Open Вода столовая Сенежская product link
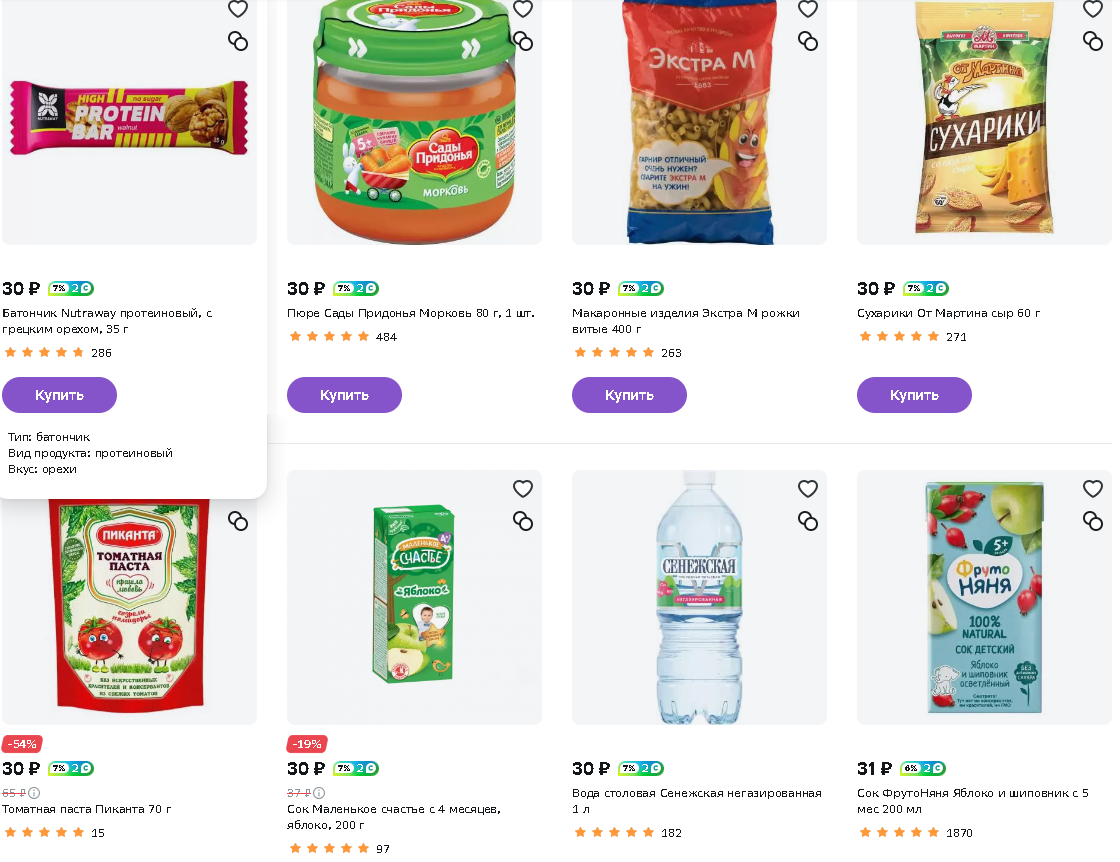Screen dimensions: 1120x862 696,801
